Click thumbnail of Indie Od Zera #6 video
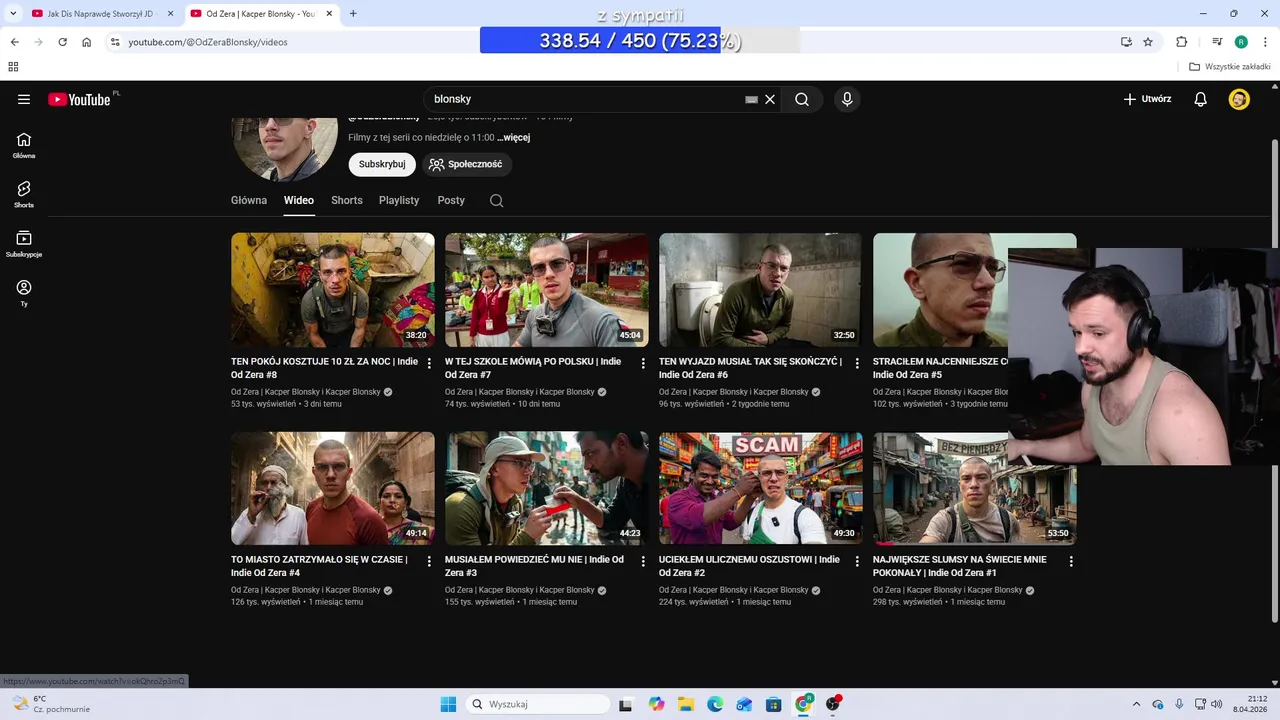This screenshot has width=1280, height=720. tap(760, 290)
